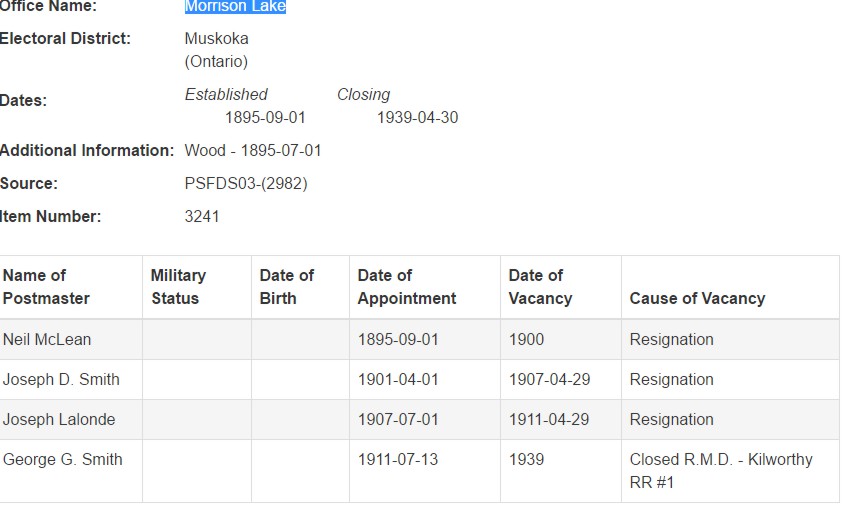This screenshot has width=847, height=525.
Task: Select the George G. Smith name cell
Action: click(x=63, y=460)
